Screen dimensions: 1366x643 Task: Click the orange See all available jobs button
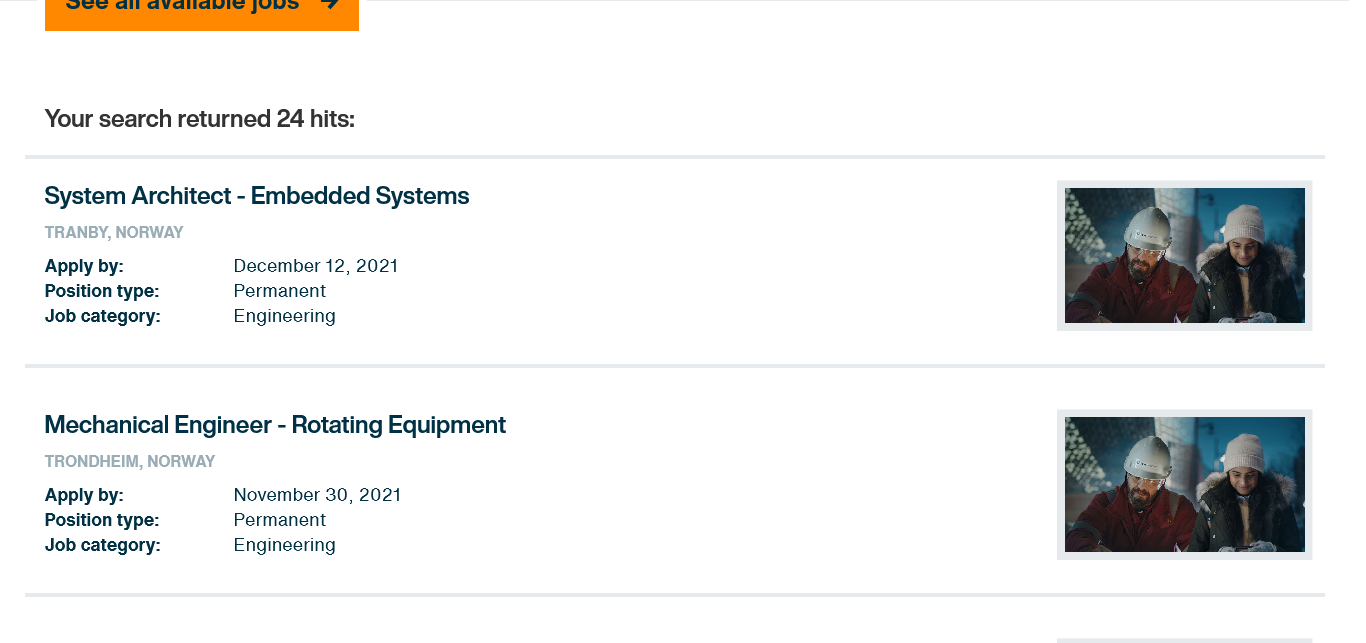[201, 10]
